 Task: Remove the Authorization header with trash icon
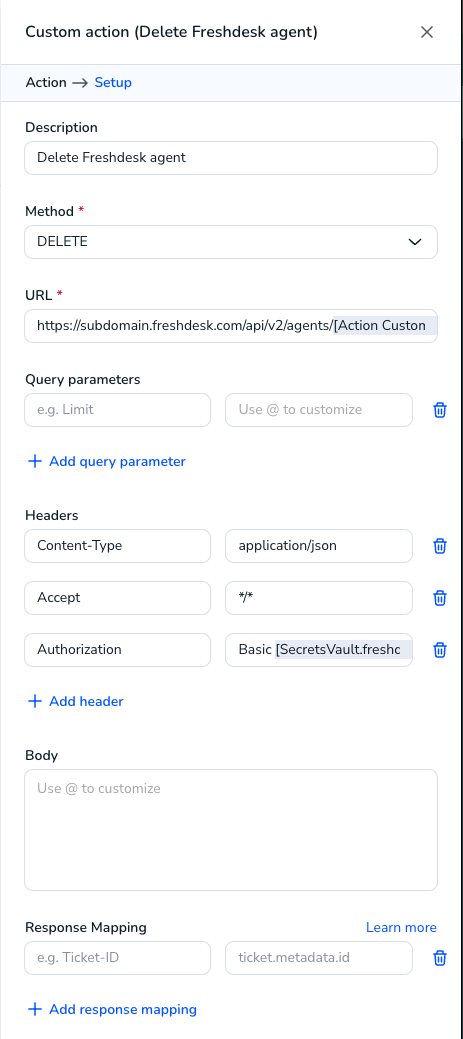(440, 649)
